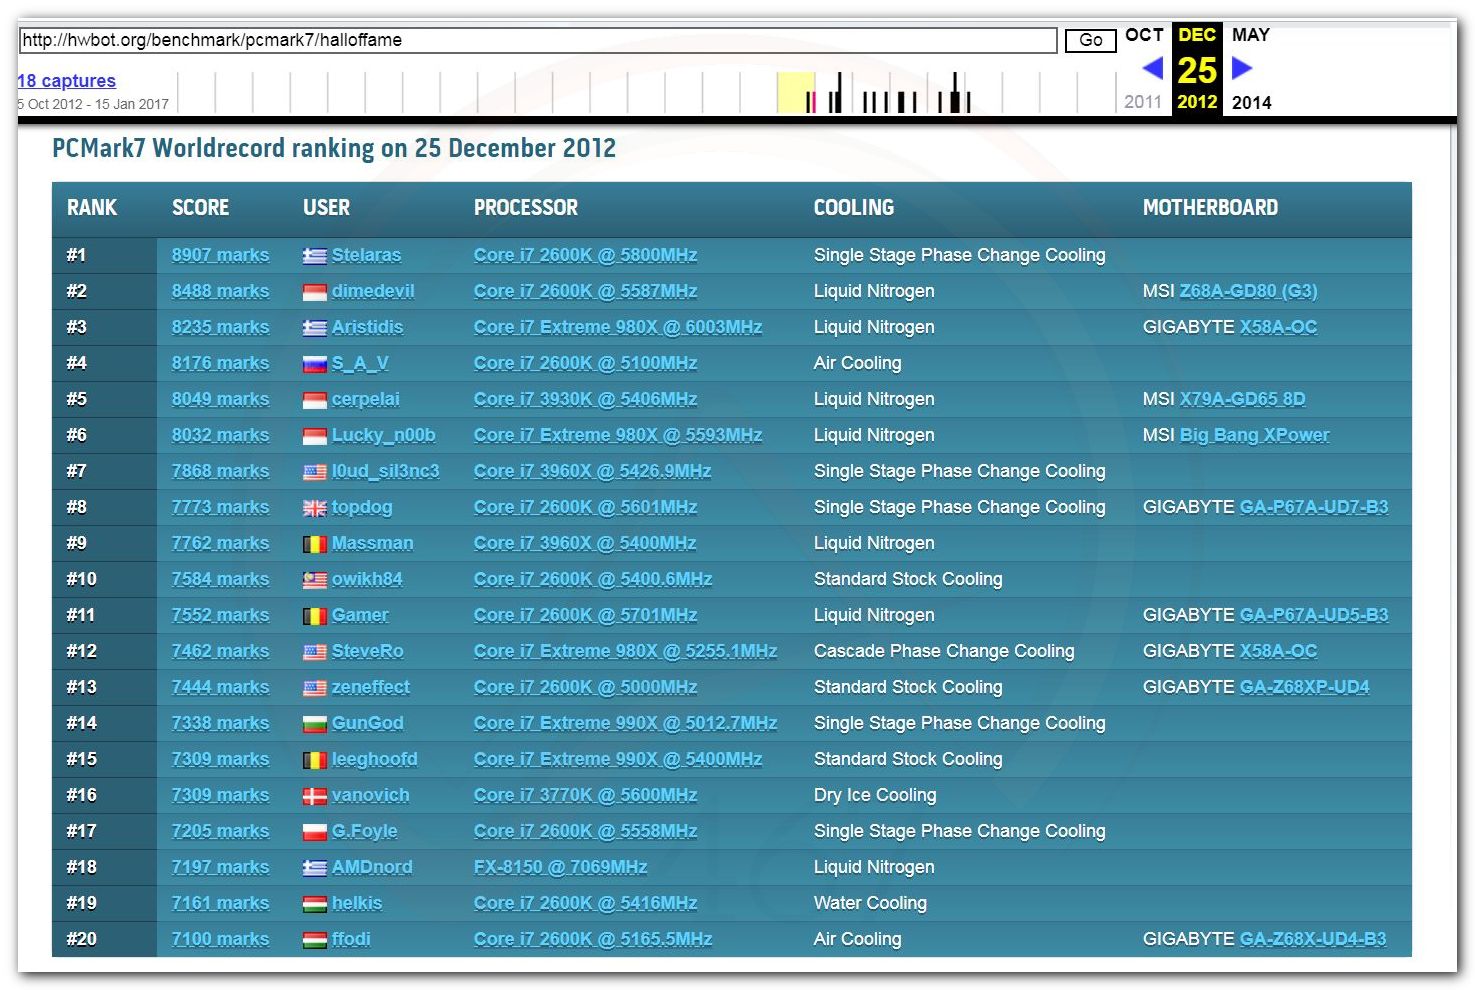
Task: Open Core i7 3960X @ 5426.9MHz link
Action: click(592, 471)
